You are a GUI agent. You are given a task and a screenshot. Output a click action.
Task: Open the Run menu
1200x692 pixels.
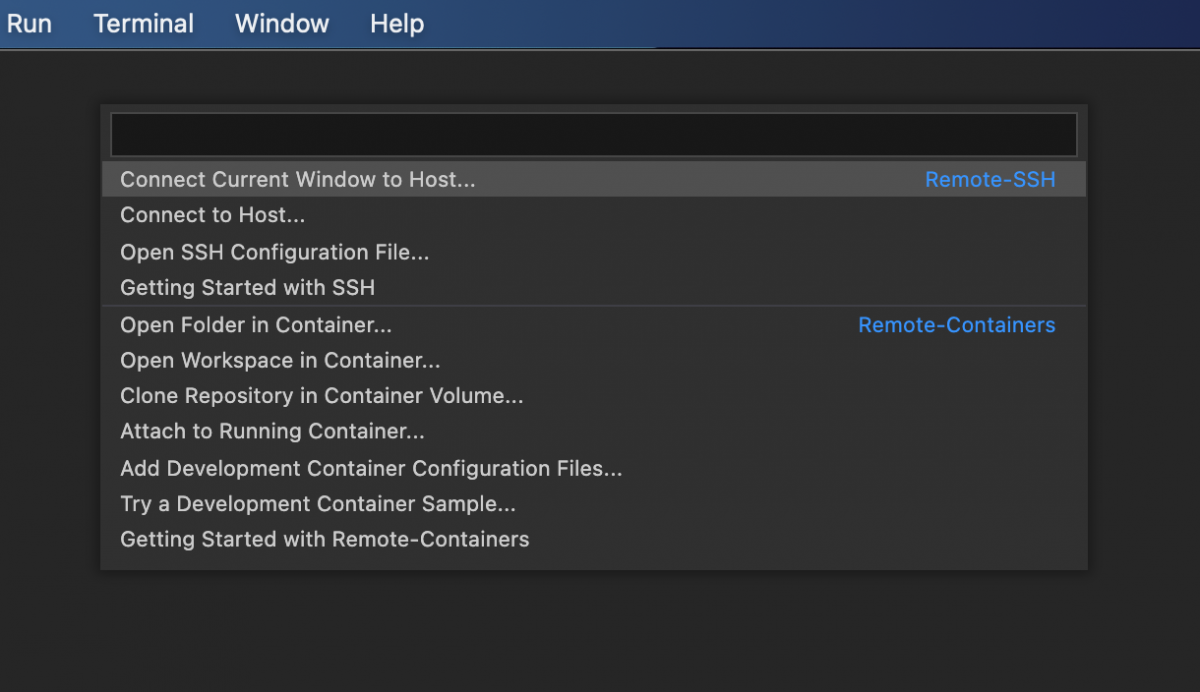pyautogui.click(x=29, y=23)
